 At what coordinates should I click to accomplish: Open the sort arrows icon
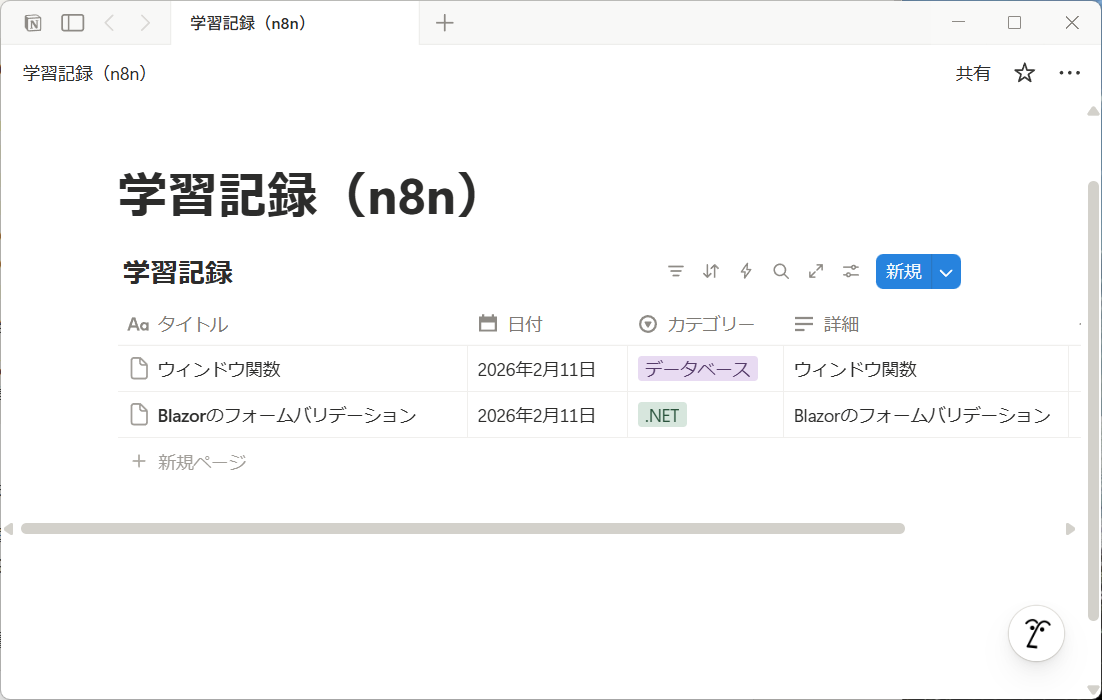pyautogui.click(x=711, y=271)
